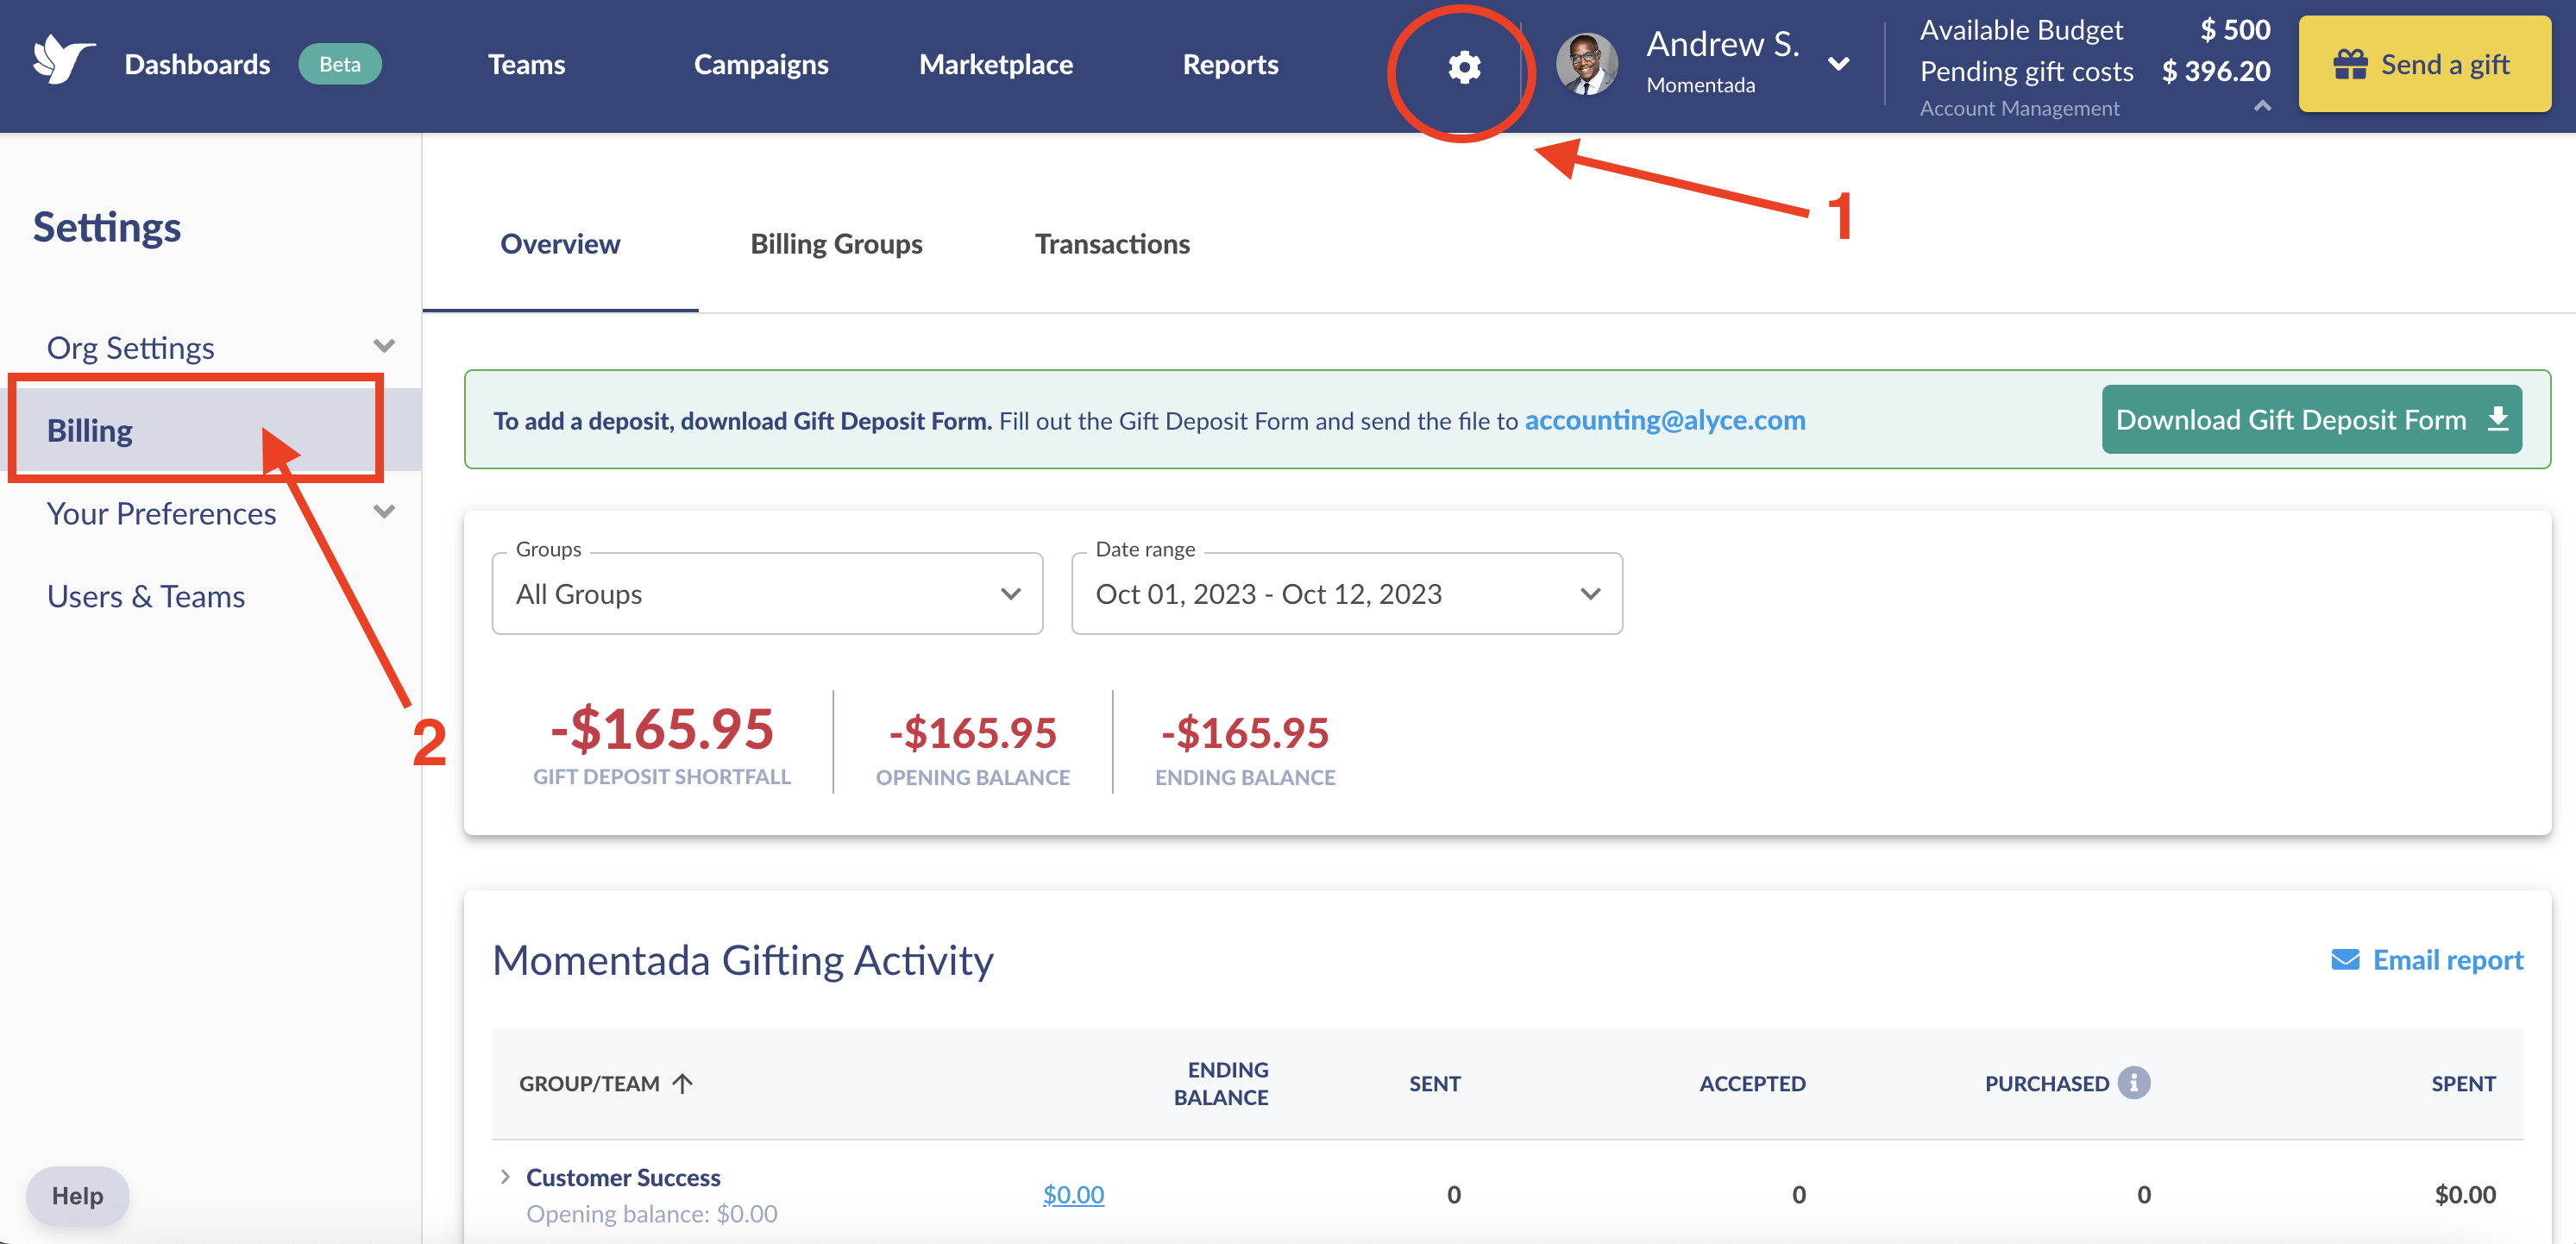Screen dimensions: 2576x1244
Task: Click the $0.00 spent value for Customer Success
Action: tap(2465, 1194)
